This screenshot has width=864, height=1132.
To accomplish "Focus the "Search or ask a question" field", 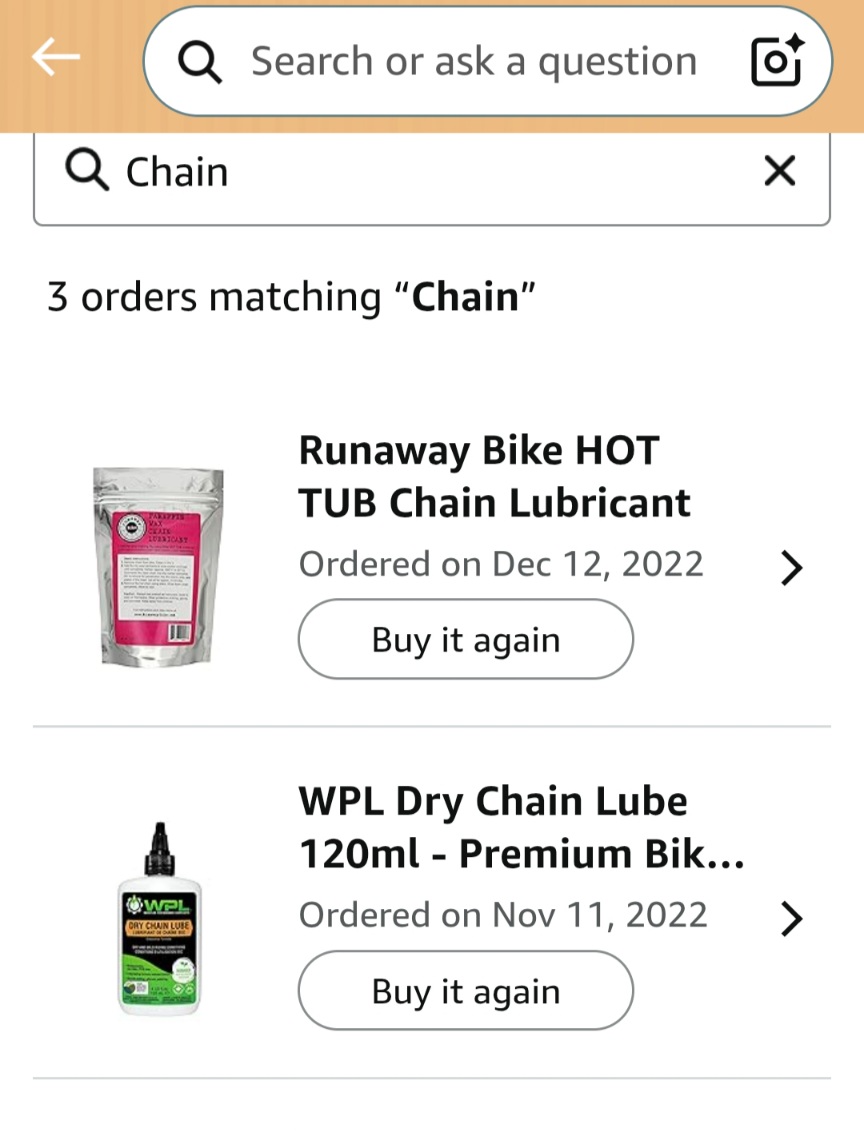I will 473,62.
